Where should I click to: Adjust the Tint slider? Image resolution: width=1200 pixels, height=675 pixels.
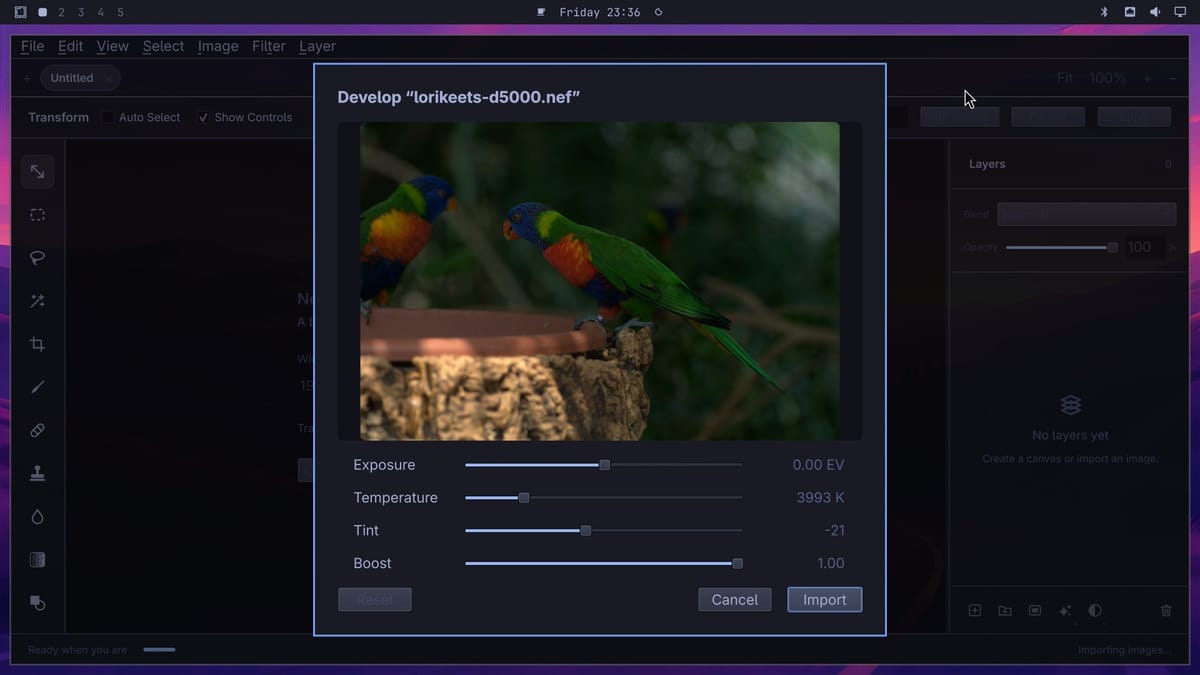(x=604, y=531)
